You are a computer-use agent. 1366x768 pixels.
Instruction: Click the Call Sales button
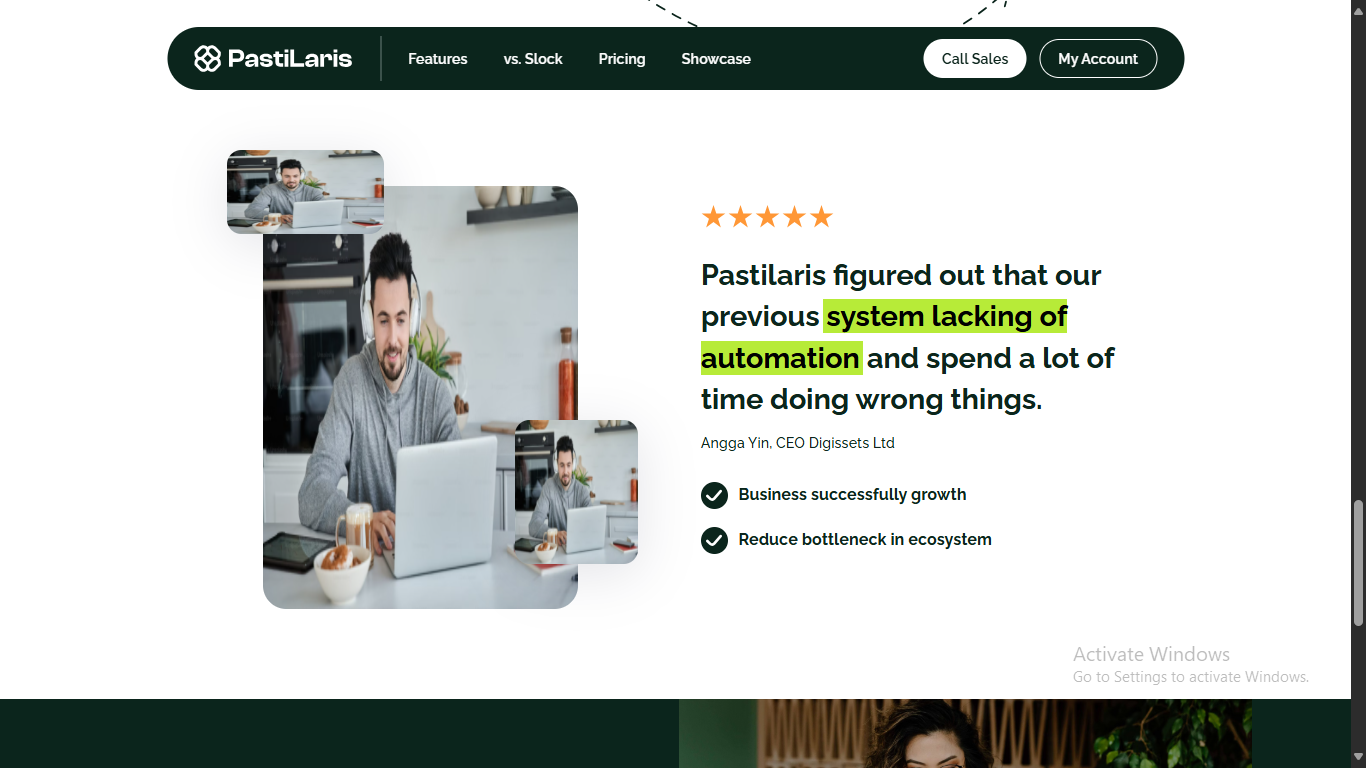[x=975, y=59]
